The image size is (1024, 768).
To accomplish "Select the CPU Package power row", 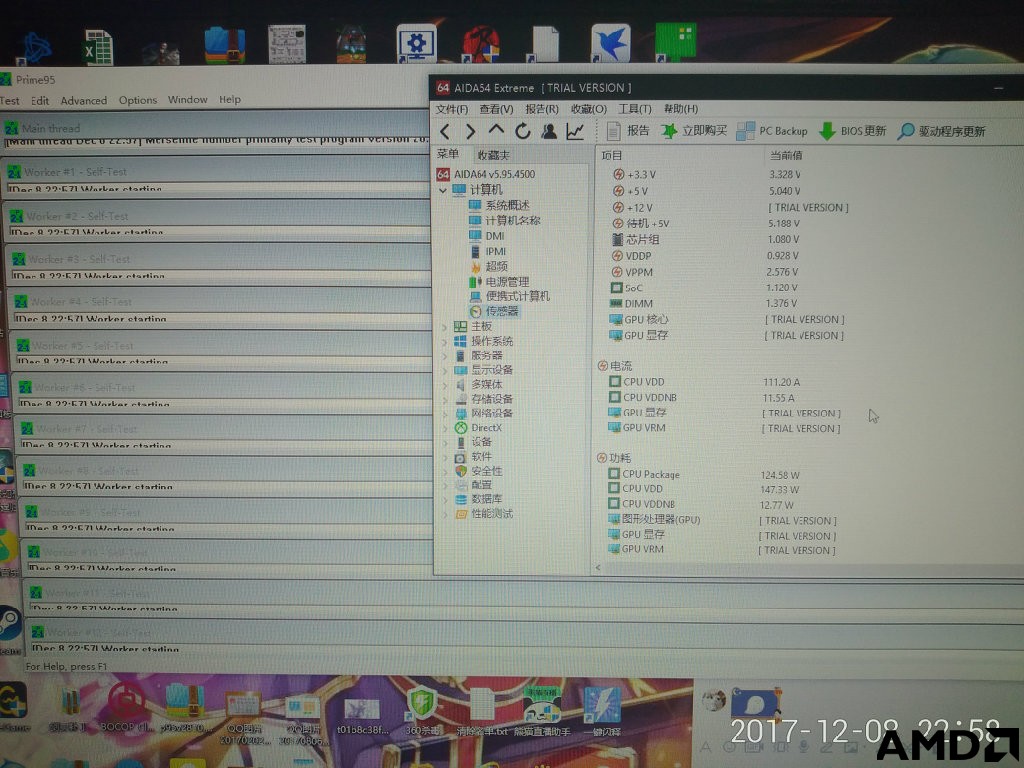I will (x=704, y=475).
